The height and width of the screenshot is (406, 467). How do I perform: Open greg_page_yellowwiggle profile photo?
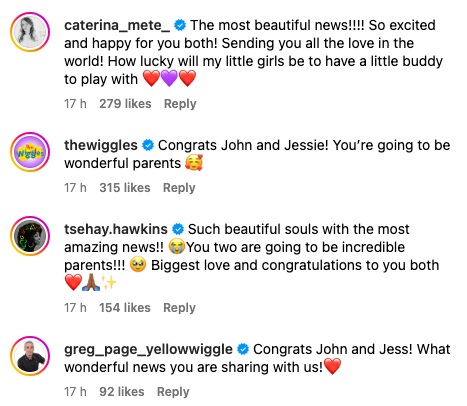tap(30, 356)
